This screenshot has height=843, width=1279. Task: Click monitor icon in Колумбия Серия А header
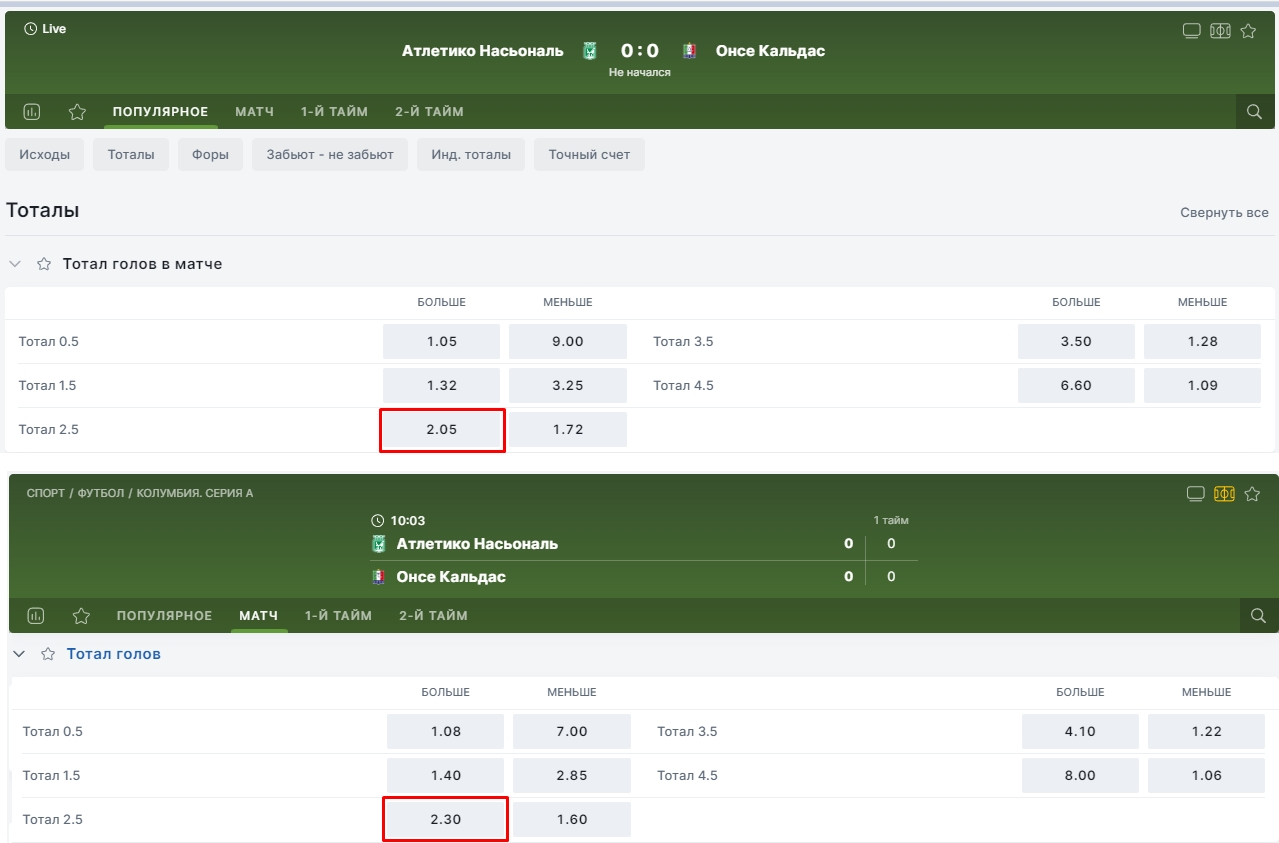[x=1195, y=493]
